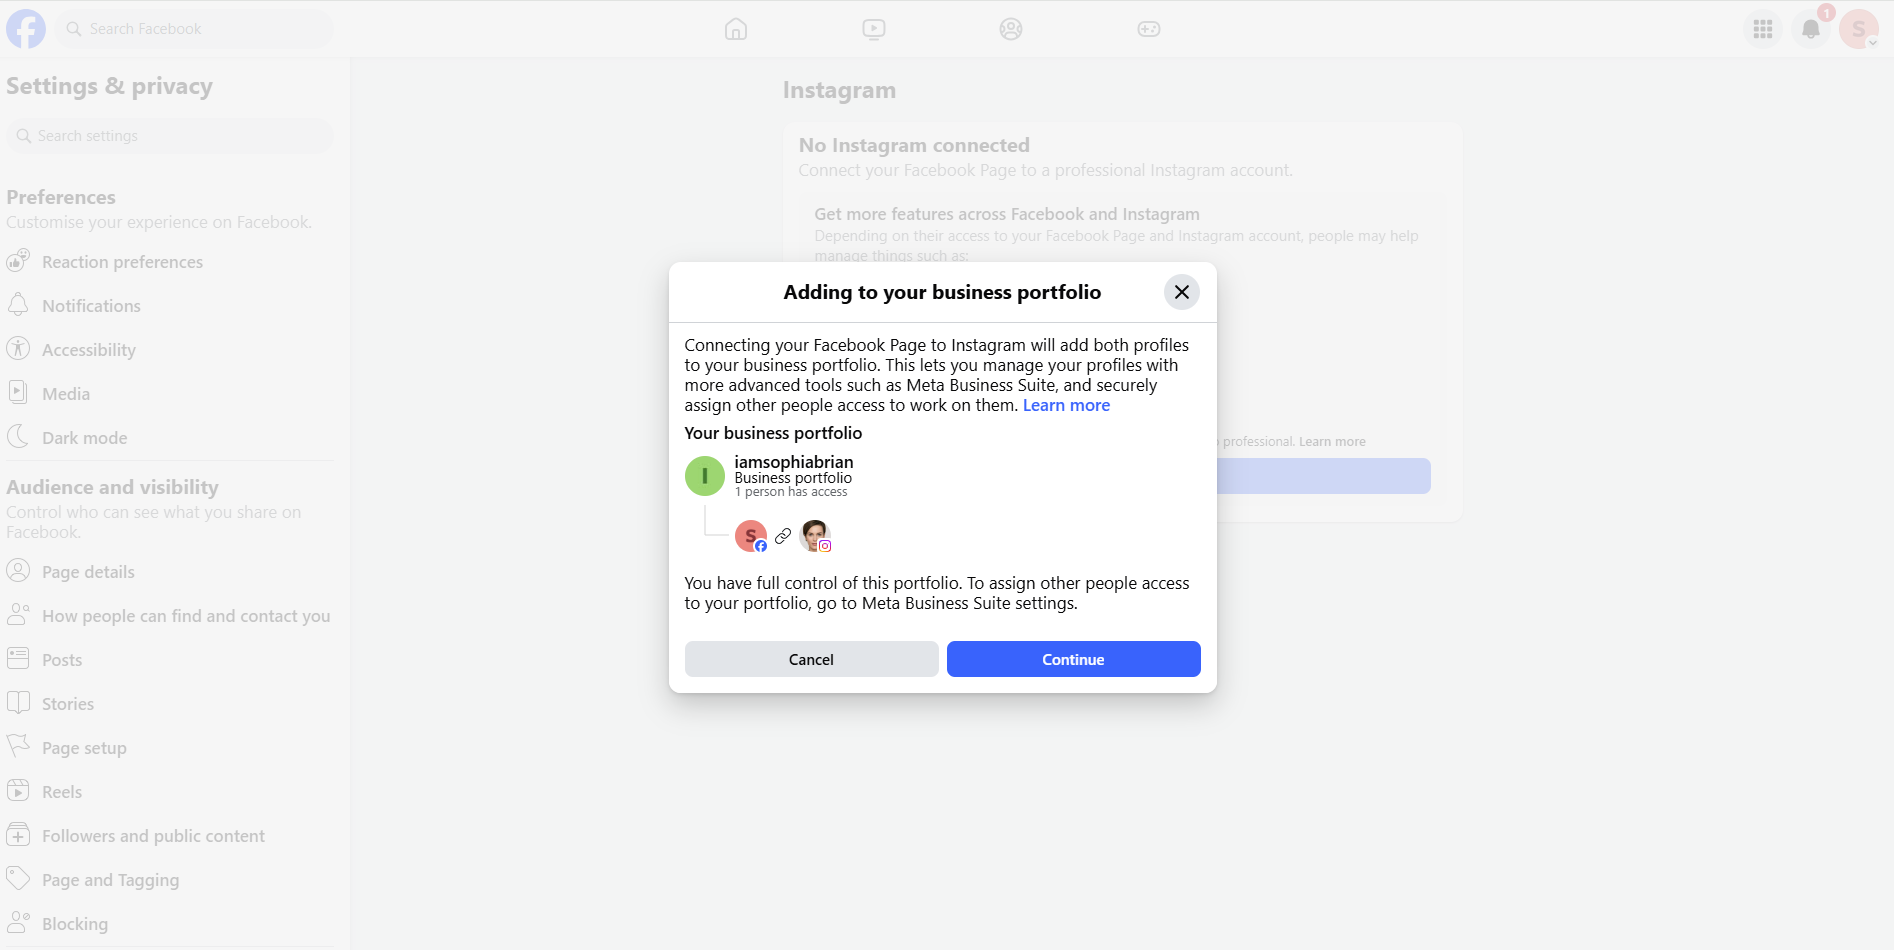Image resolution: width=1894 pixels, height=950 pixels.
Task: Click the Facebook Page S avatar icon
Action: coord(751,536)
